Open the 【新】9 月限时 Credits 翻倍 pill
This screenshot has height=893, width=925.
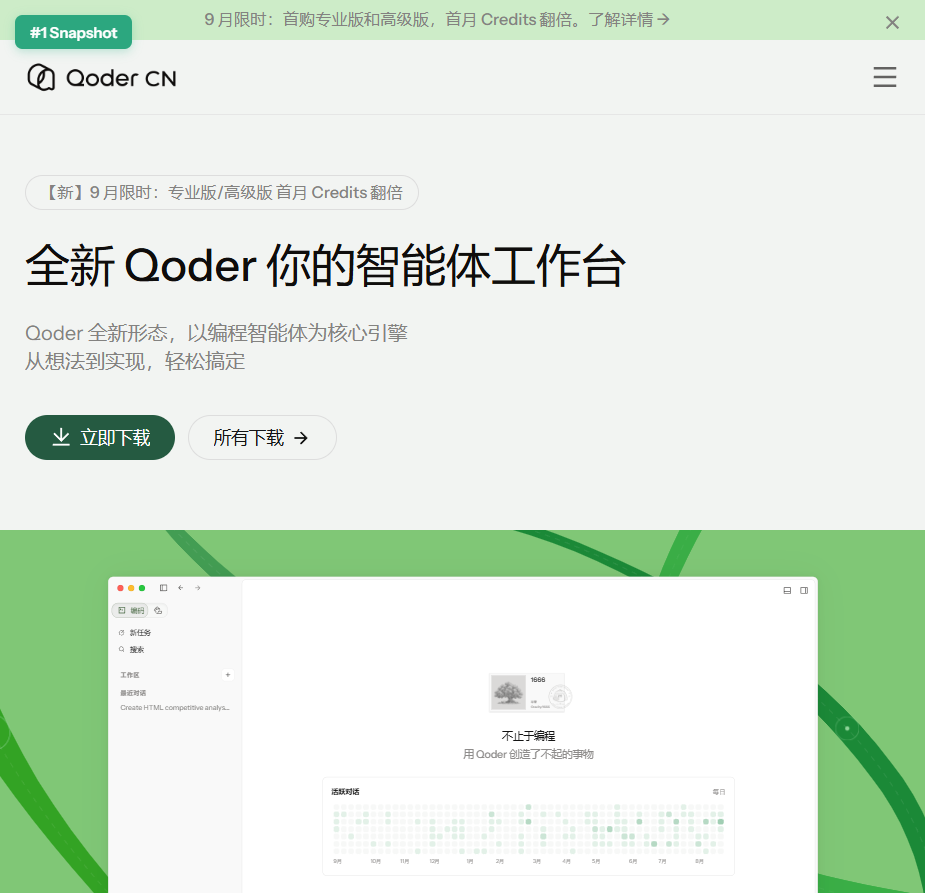(222, 192)
